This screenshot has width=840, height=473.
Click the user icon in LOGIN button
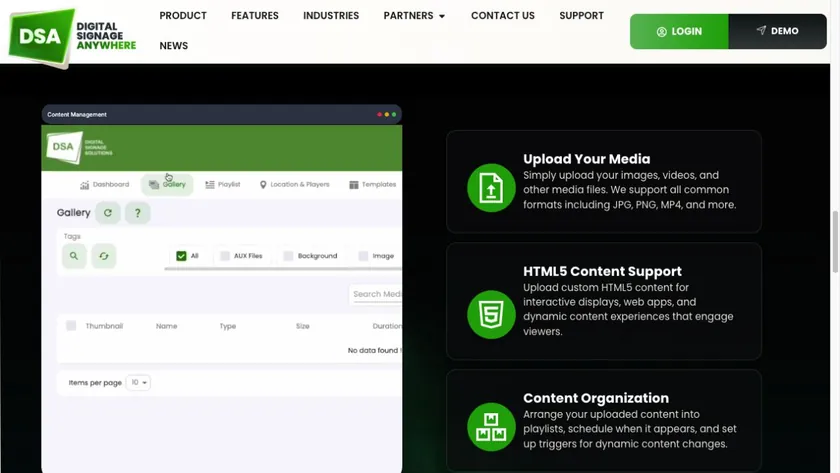tap(662, 32)
